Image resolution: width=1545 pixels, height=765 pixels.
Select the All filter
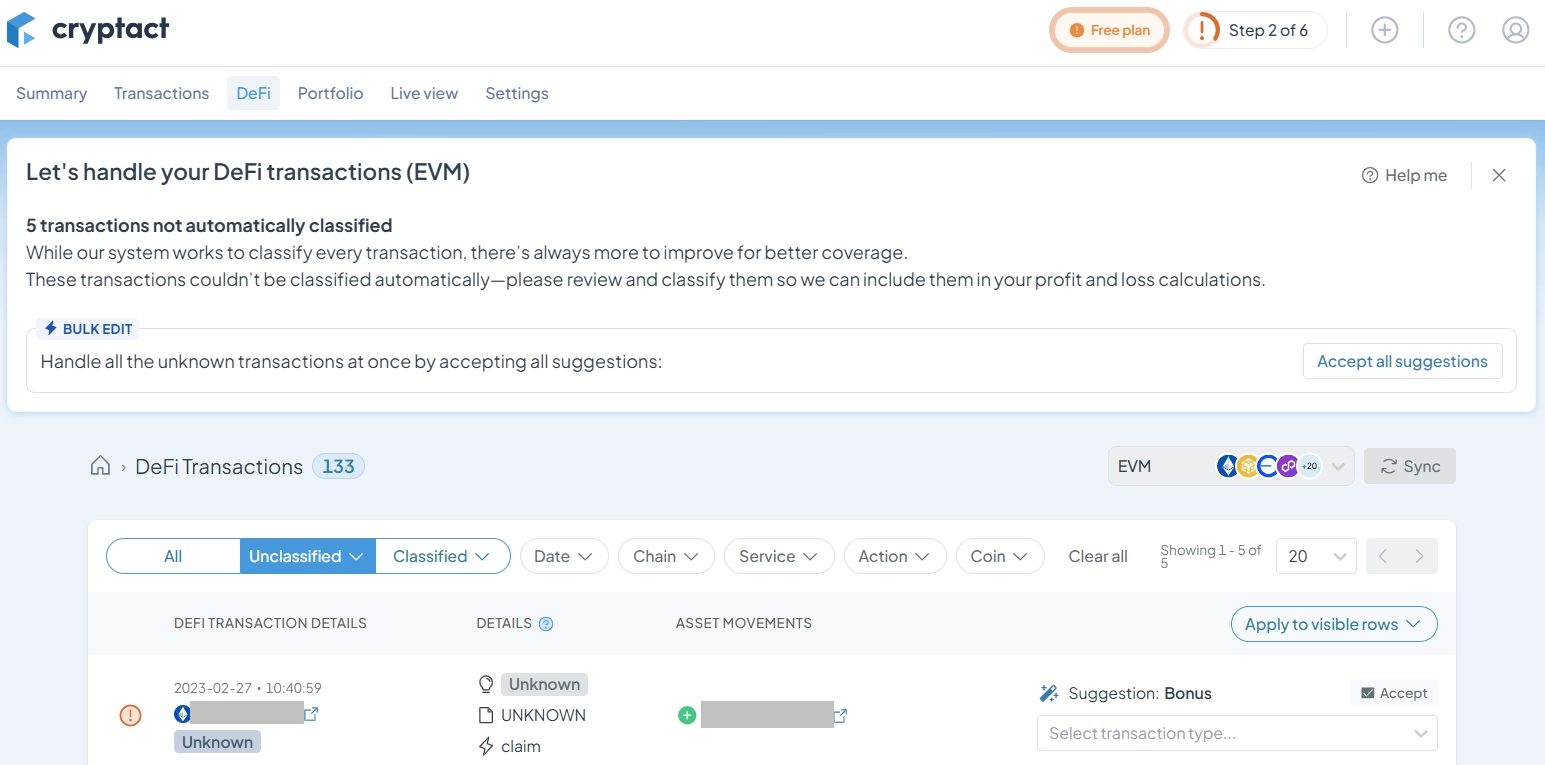pos(173,556)
